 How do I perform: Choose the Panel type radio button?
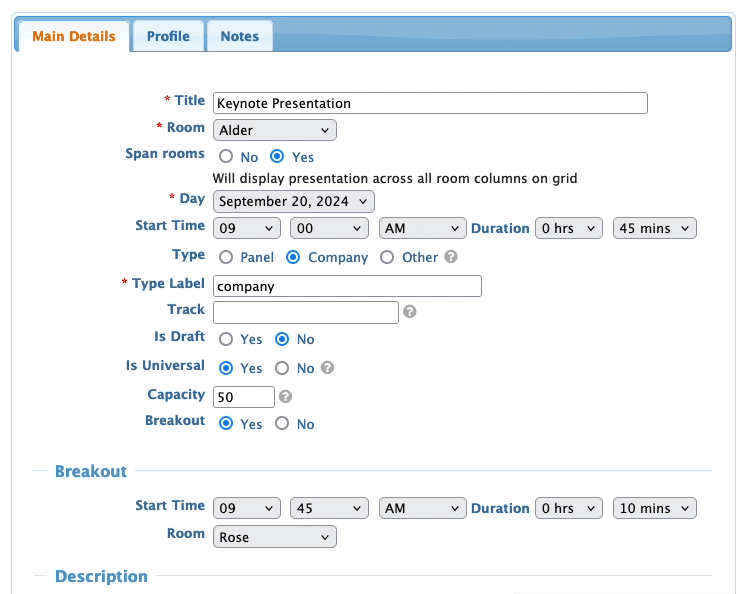tap(226, 257)
